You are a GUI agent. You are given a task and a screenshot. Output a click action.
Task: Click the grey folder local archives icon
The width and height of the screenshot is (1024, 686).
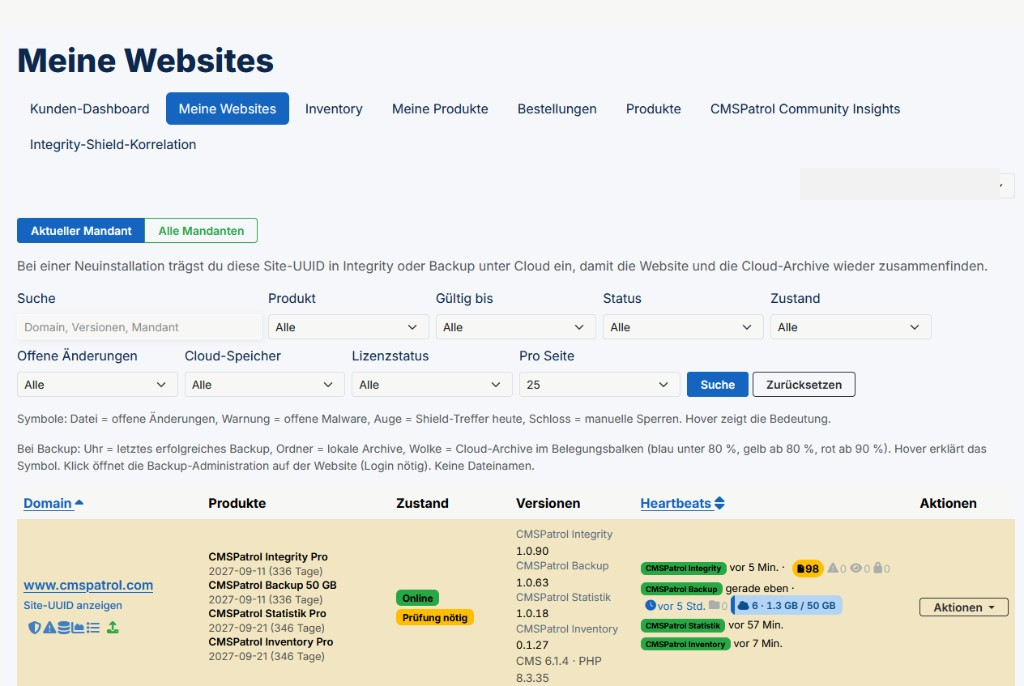point(714,605)
